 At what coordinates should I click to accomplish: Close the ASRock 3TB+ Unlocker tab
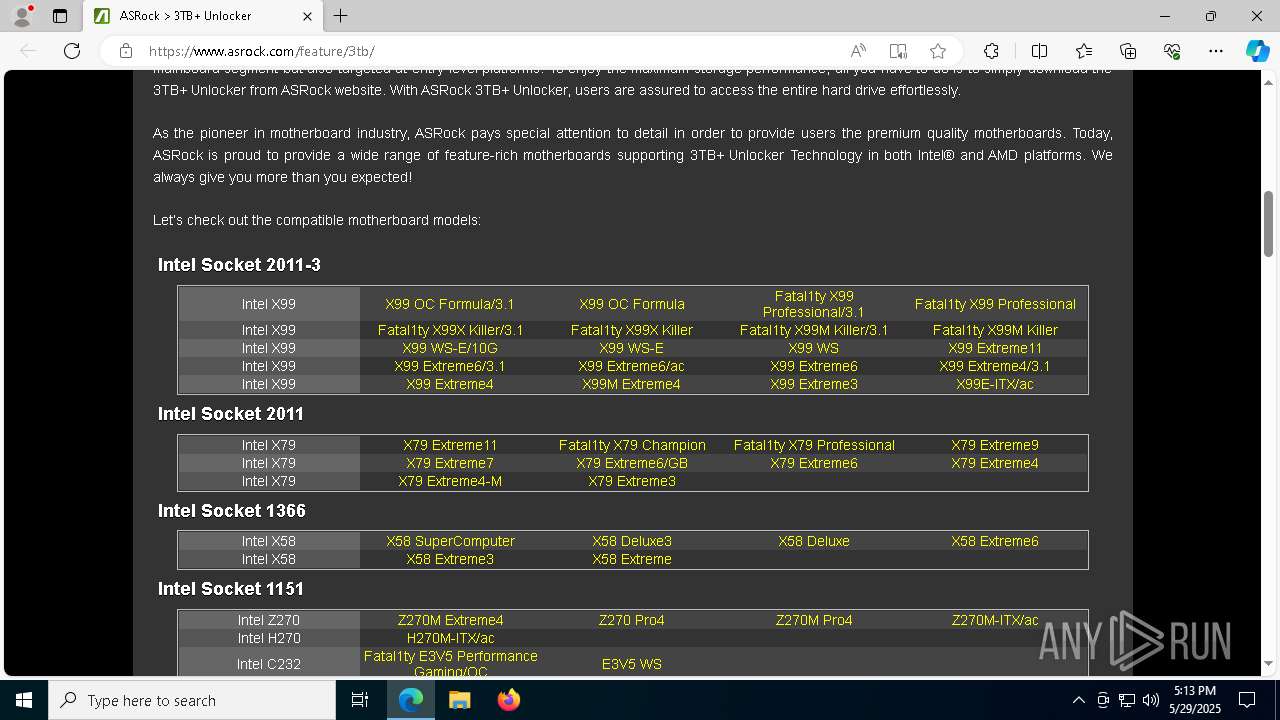(307, 16)
